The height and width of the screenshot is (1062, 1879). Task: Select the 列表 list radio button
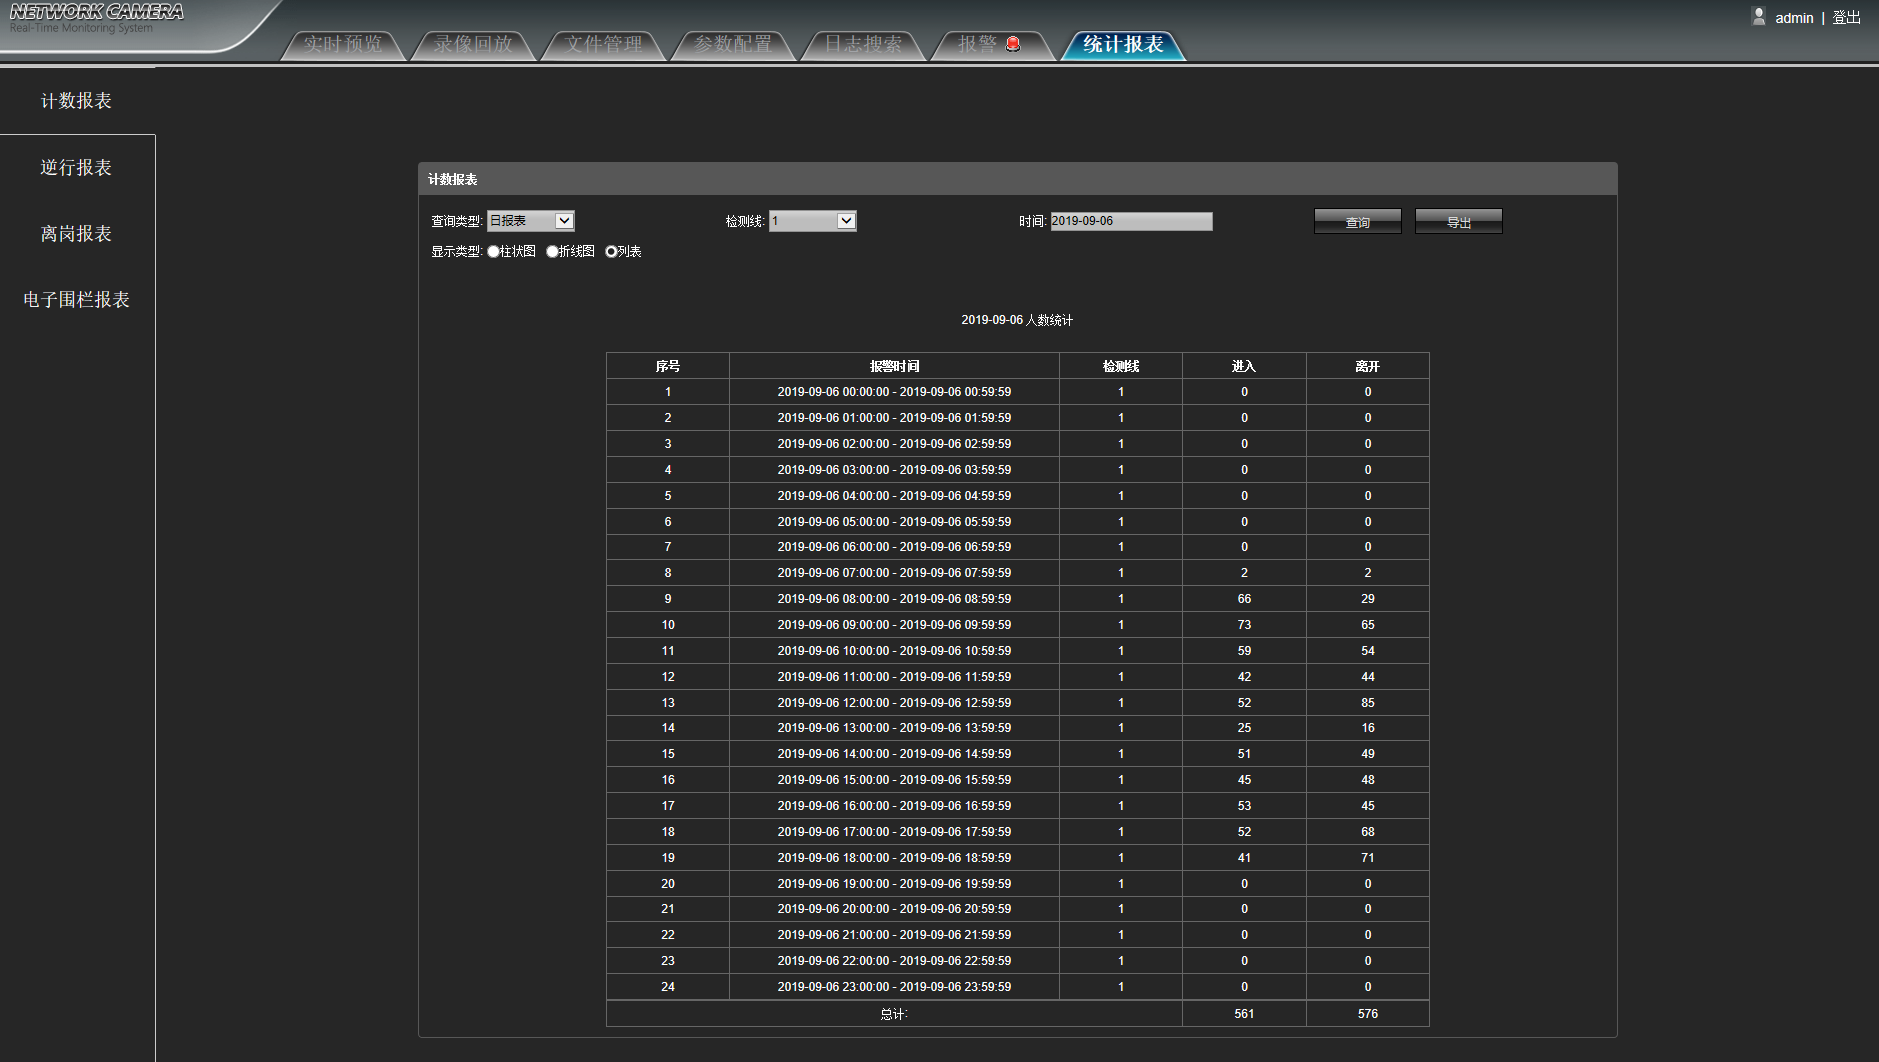[x=611, y=252]
